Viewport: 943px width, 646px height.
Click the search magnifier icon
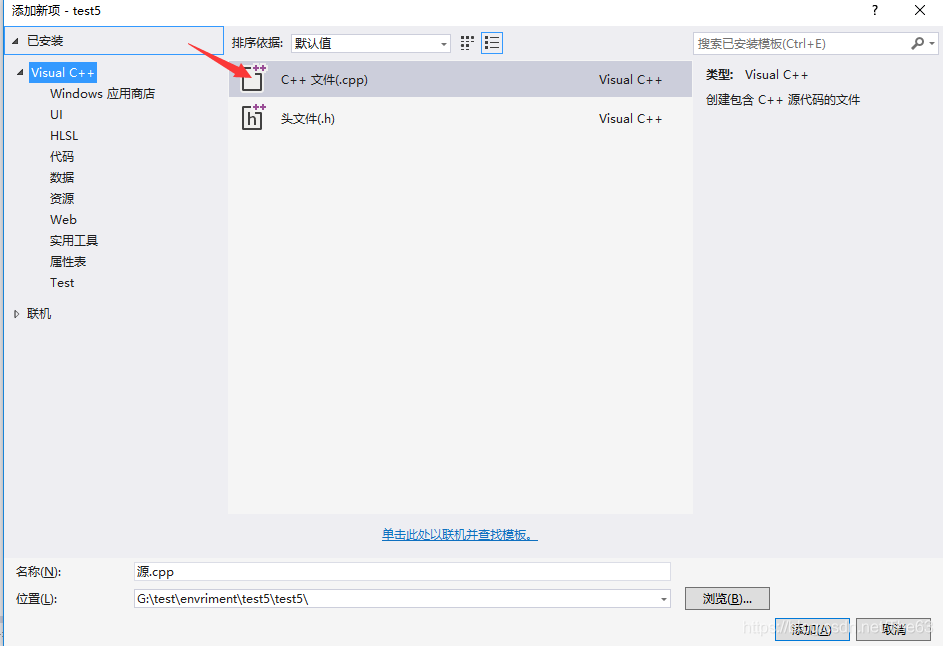[x=917, y=43]
